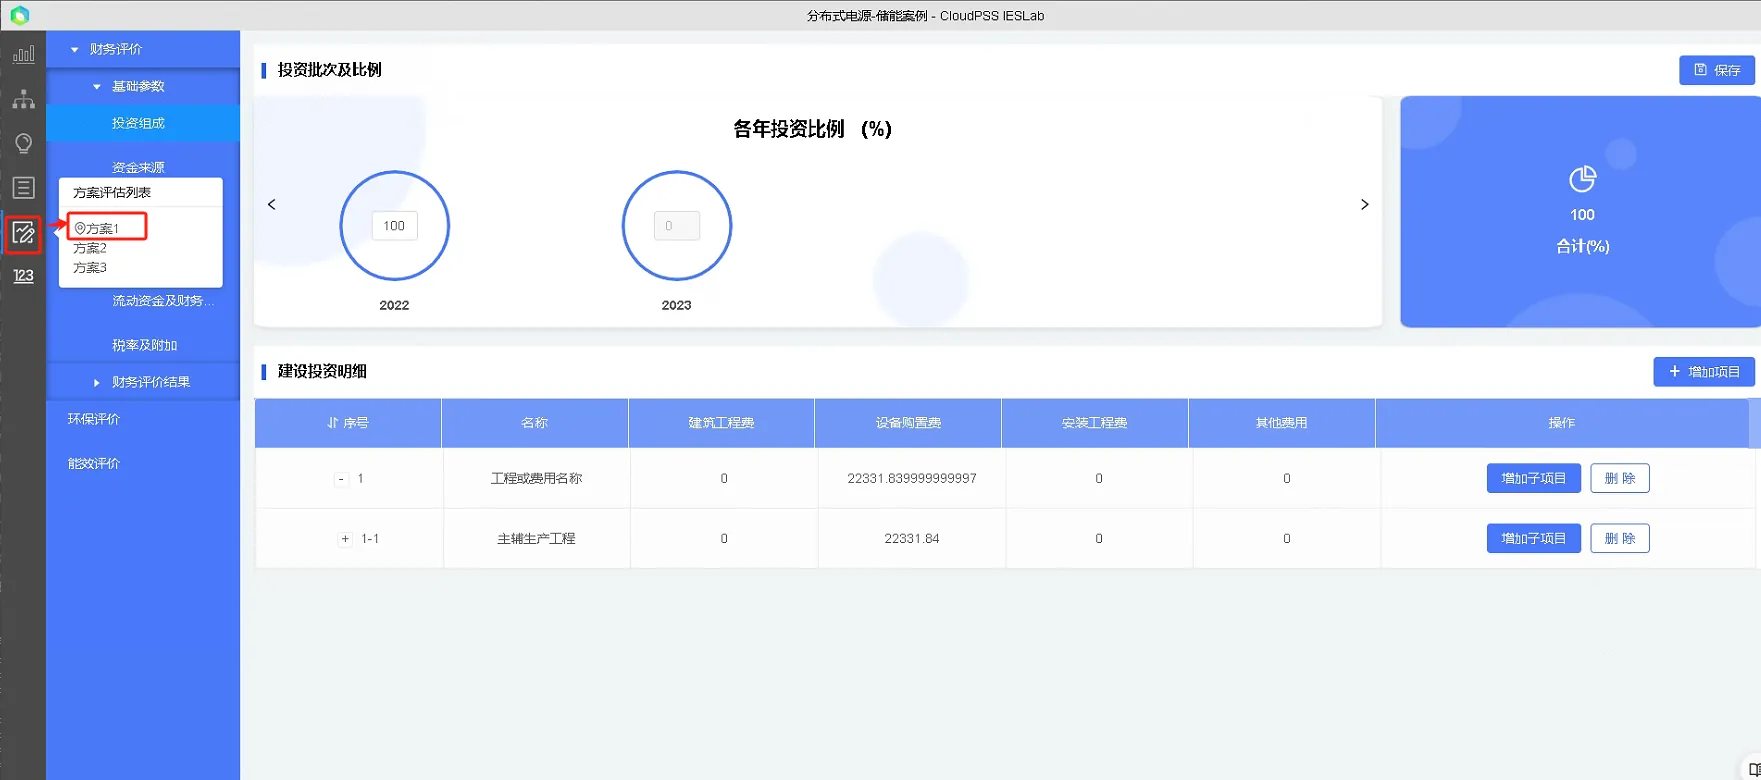This screenshot has height=780, width=1761.
Task: Click the sort icon in 序号 header
Action: (x=333, y=423)
